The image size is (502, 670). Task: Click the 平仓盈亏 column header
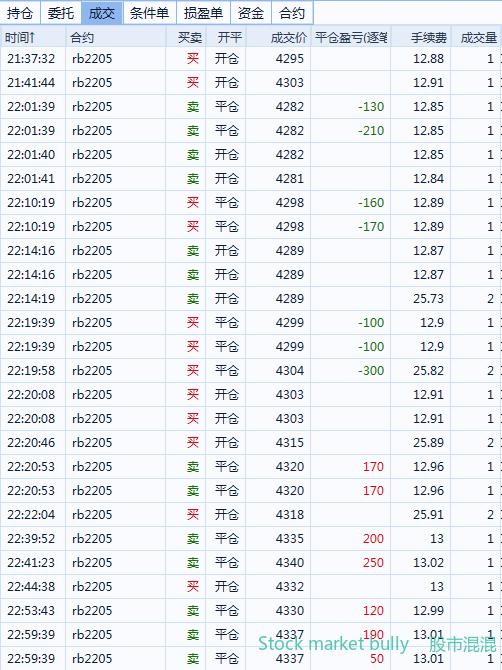point(351,38)
